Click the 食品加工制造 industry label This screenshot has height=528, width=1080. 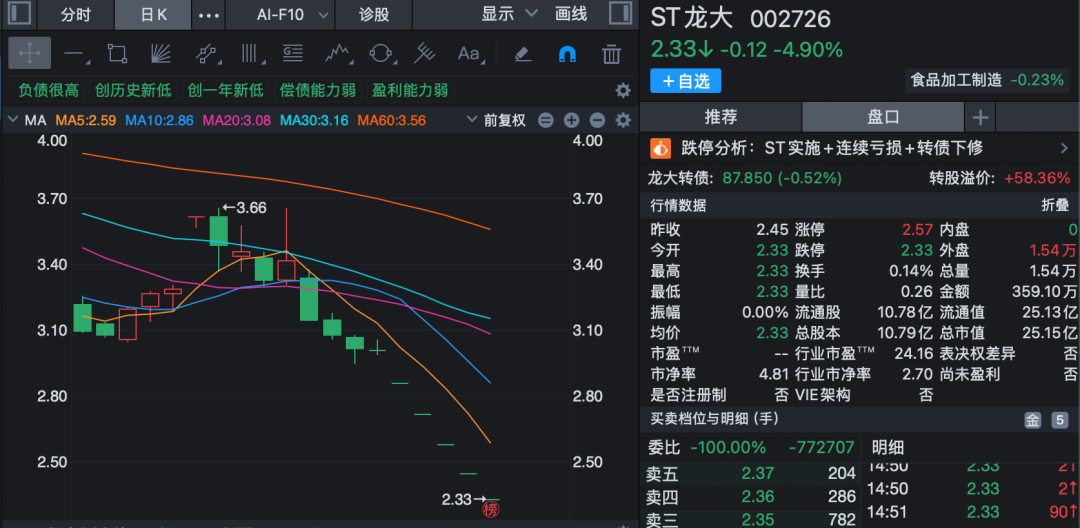point(956,80)
